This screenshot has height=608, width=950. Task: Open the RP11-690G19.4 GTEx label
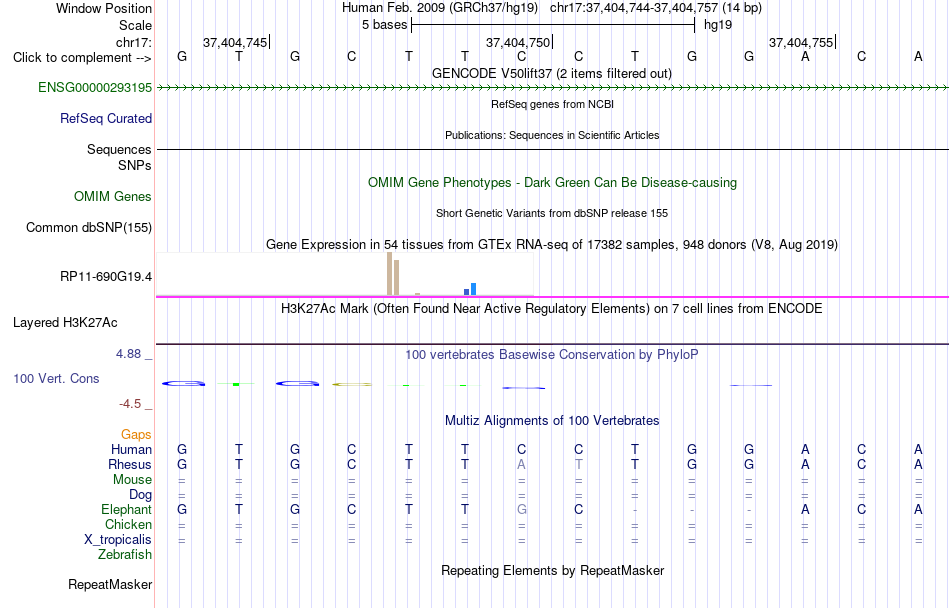pos(105,277)
